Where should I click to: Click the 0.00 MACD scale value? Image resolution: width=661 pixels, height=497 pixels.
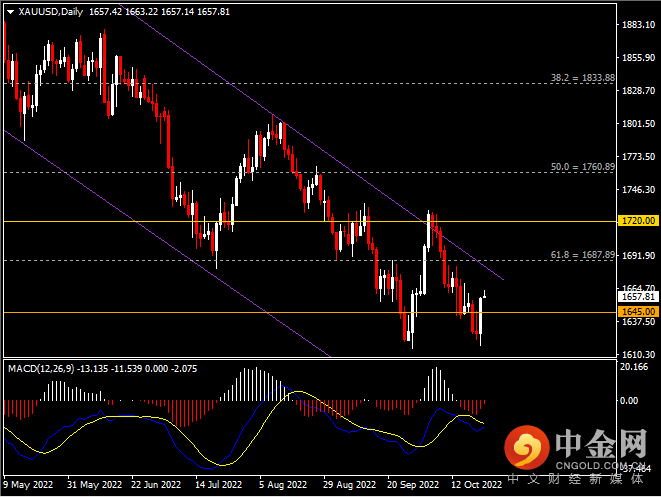coord(629,400)
